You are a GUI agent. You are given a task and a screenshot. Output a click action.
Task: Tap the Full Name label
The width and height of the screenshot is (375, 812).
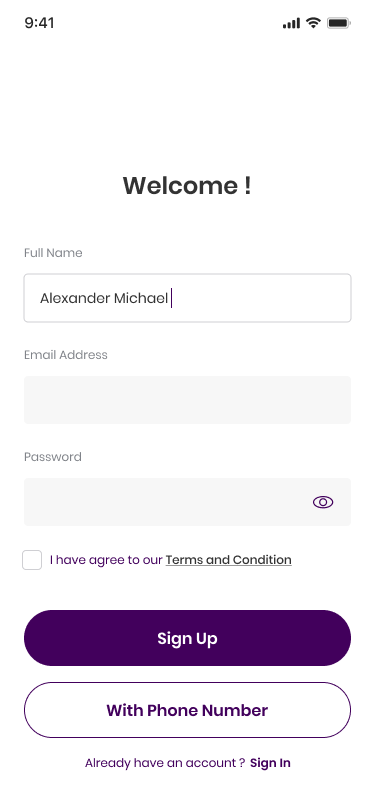pyautogui.click(x=53, y=253)
